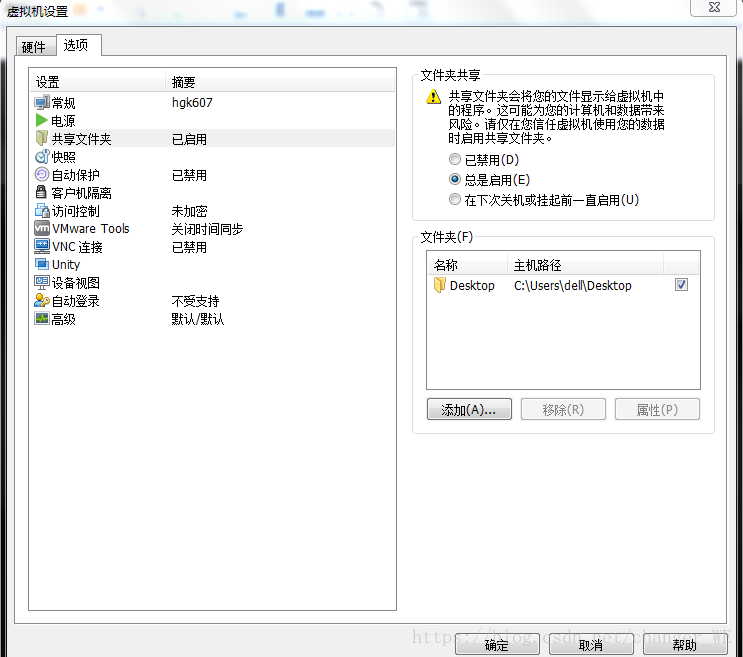Screen dimensions: 743x657
Task: Select the Unity row label
Action: [66, 264]
